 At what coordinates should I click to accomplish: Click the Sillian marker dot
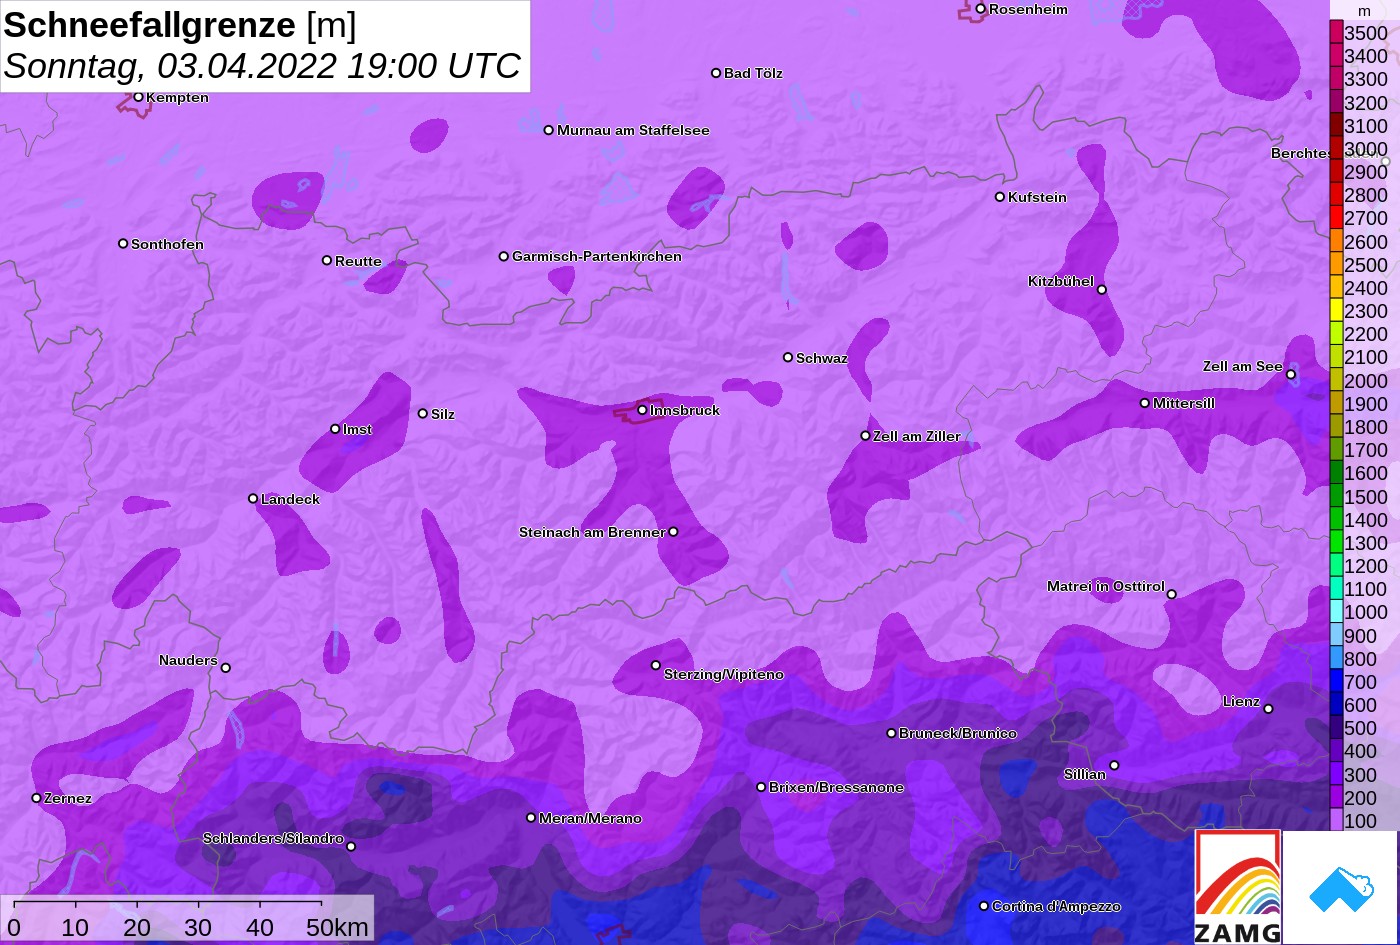[1114, 766]
